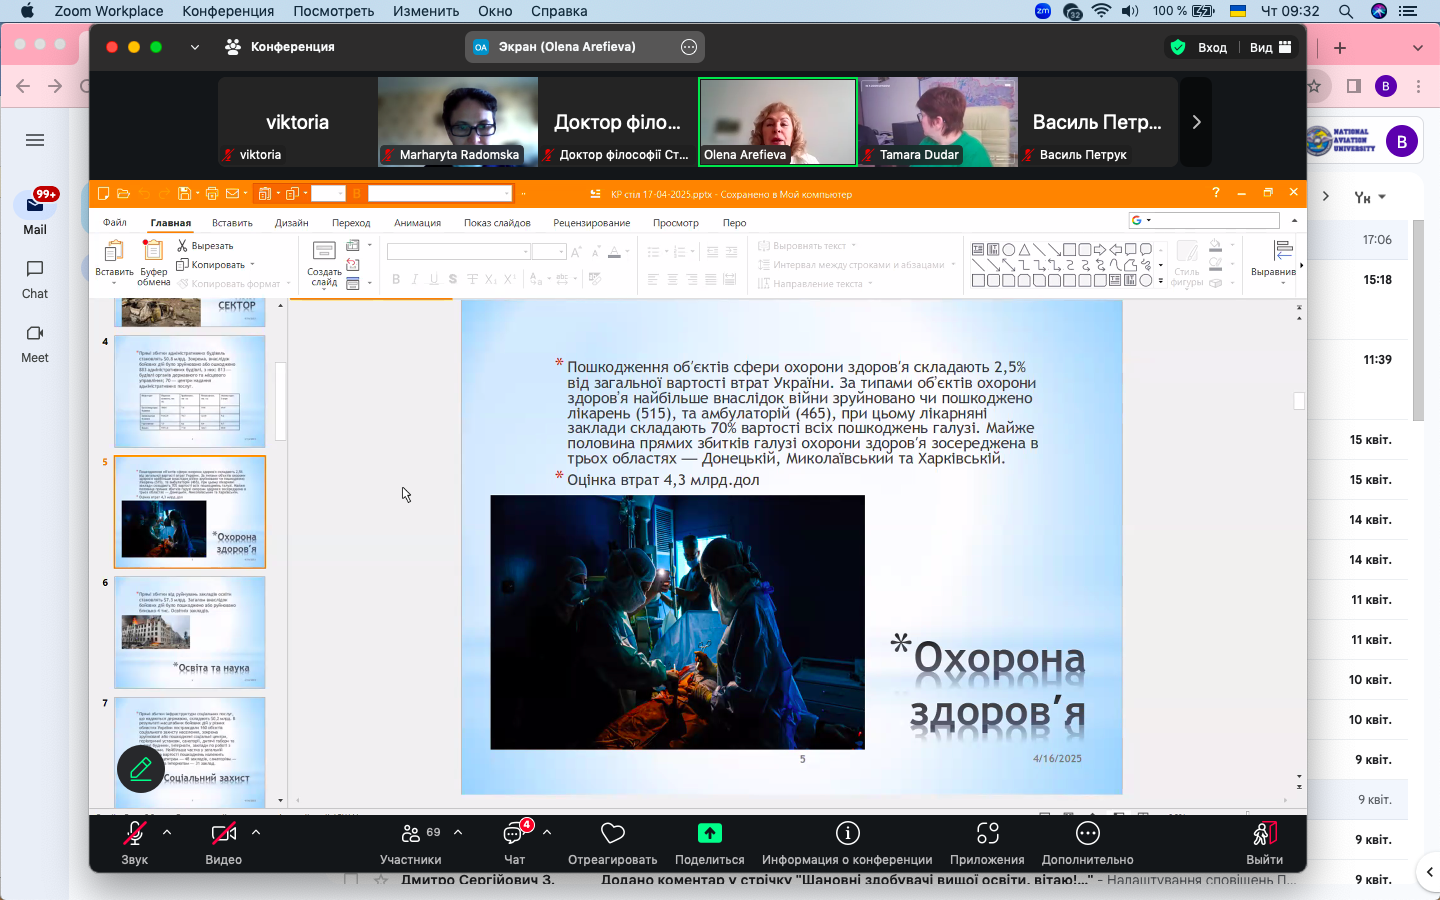Open Дополнительно more options
This screenshot has height=900, width=1440.
point(1087,842)
